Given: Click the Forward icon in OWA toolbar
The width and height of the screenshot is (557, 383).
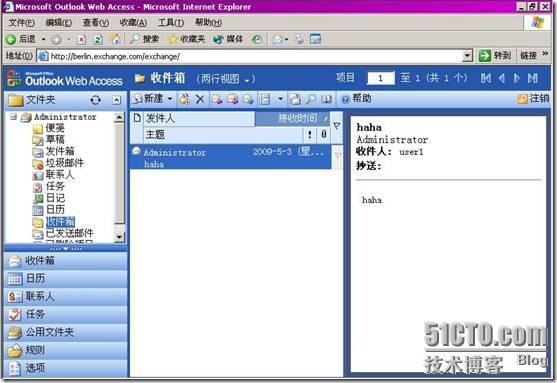Looking at the screenshot, I should pos(248,99).
